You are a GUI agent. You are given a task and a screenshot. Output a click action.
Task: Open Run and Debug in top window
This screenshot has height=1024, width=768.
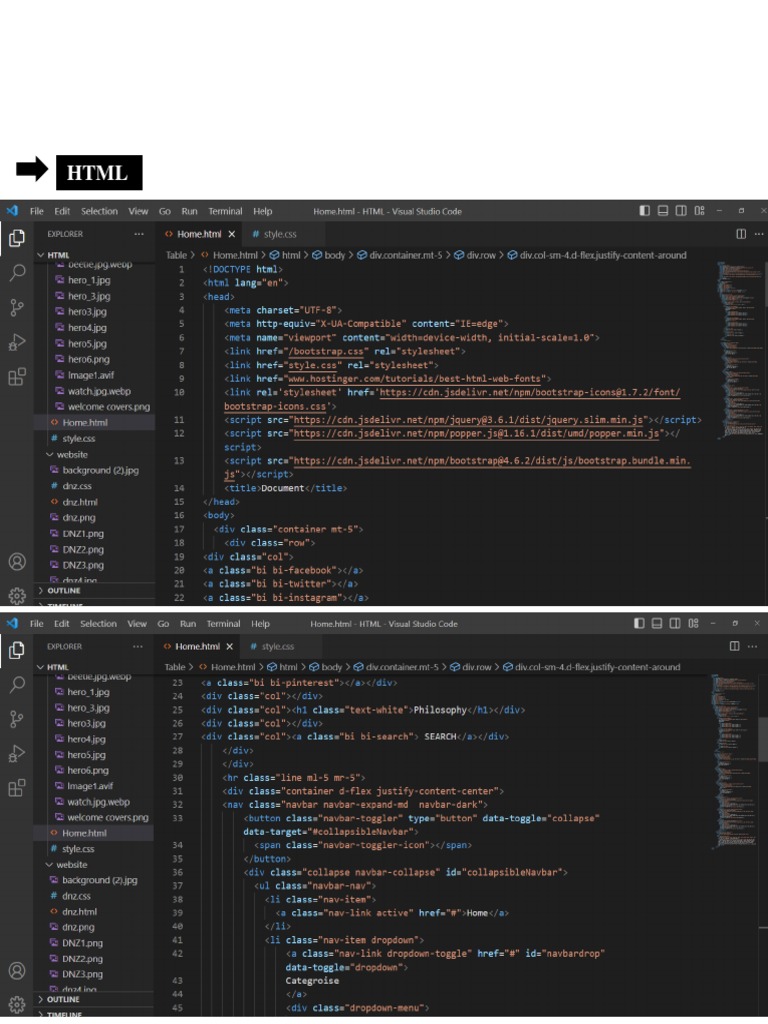coord(17,342)
